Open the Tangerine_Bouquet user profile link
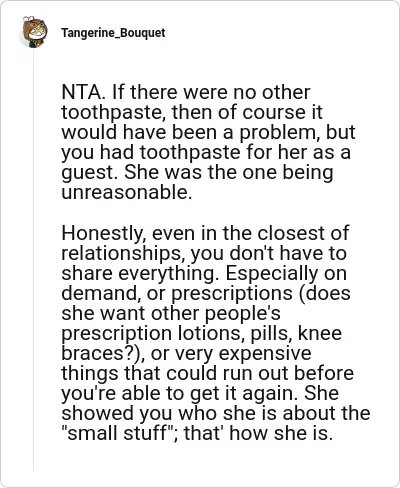 (113, 33)
